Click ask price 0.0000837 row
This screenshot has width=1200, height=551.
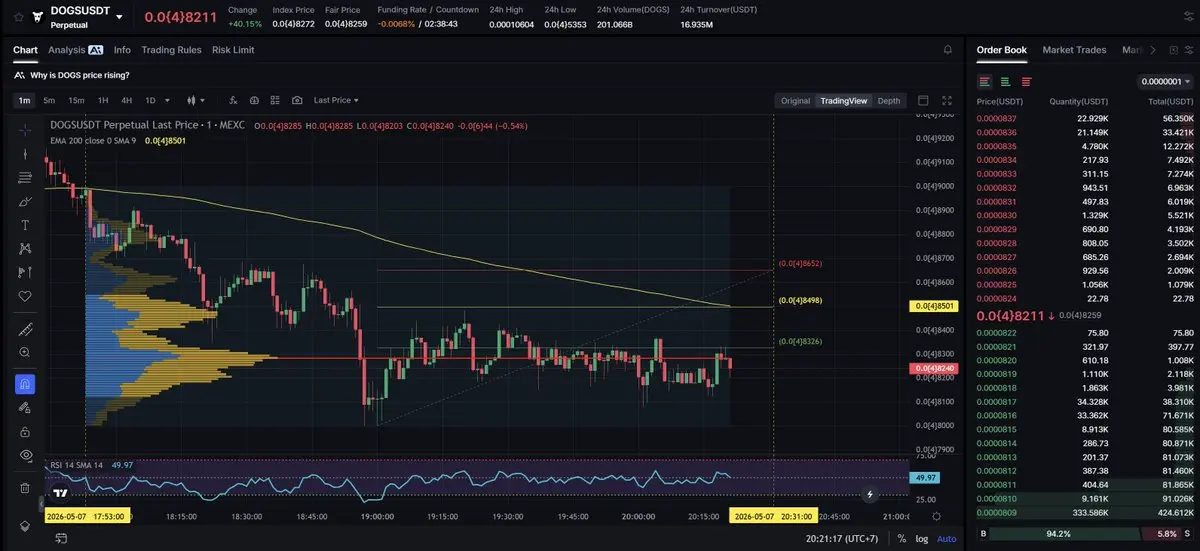[x=1085, y=118]
